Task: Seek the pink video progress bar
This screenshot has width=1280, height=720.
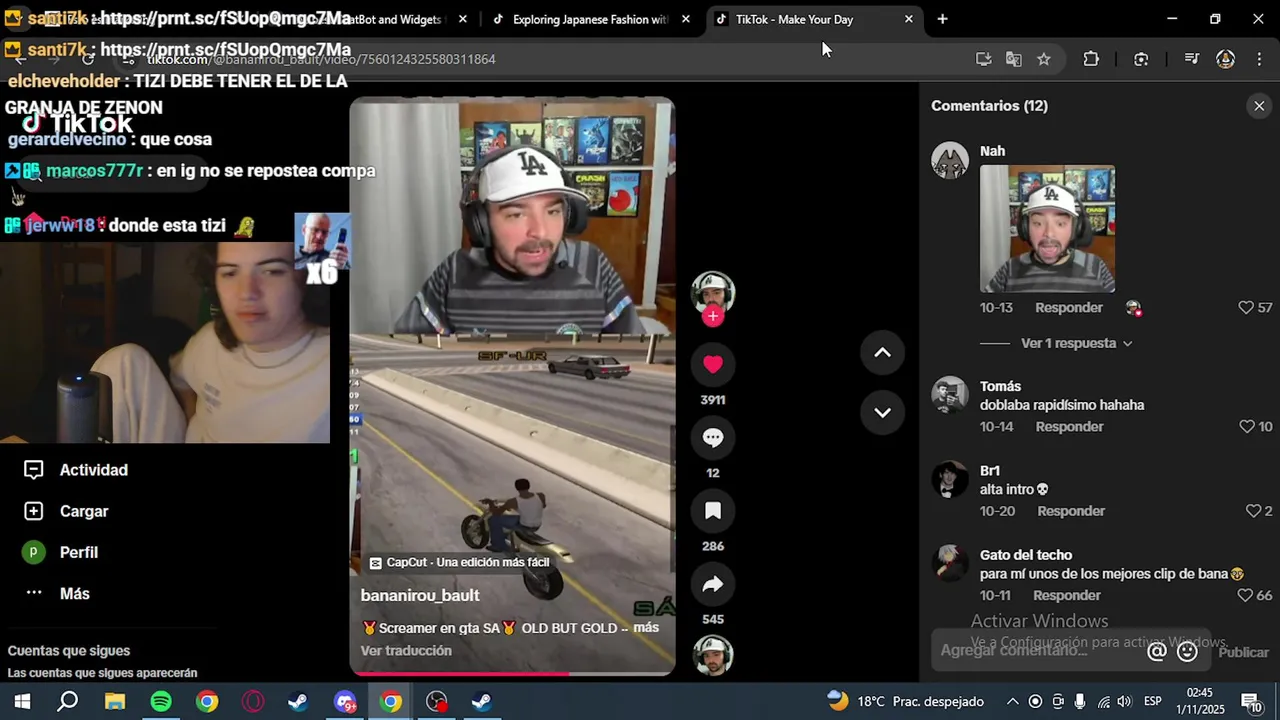Action: pyautogui.click(x=512, y=673)
